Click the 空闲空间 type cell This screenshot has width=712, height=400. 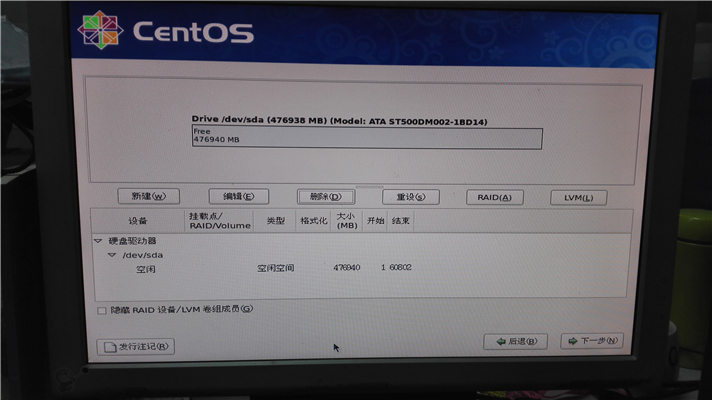coord(276,268)
